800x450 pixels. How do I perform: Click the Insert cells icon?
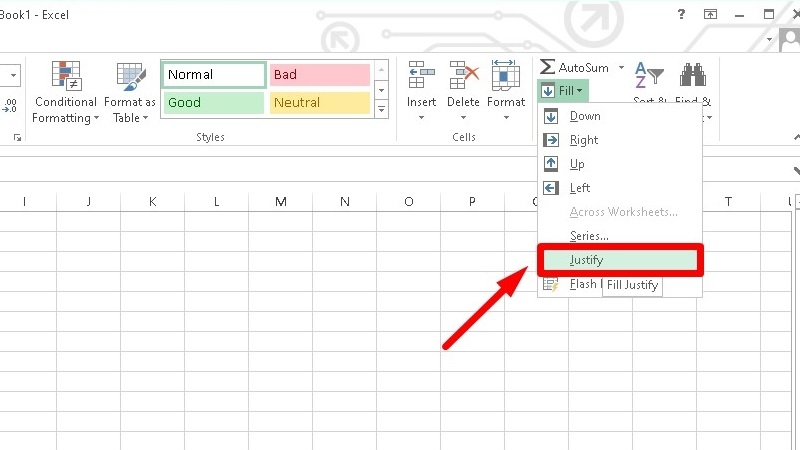pos(421,75)
